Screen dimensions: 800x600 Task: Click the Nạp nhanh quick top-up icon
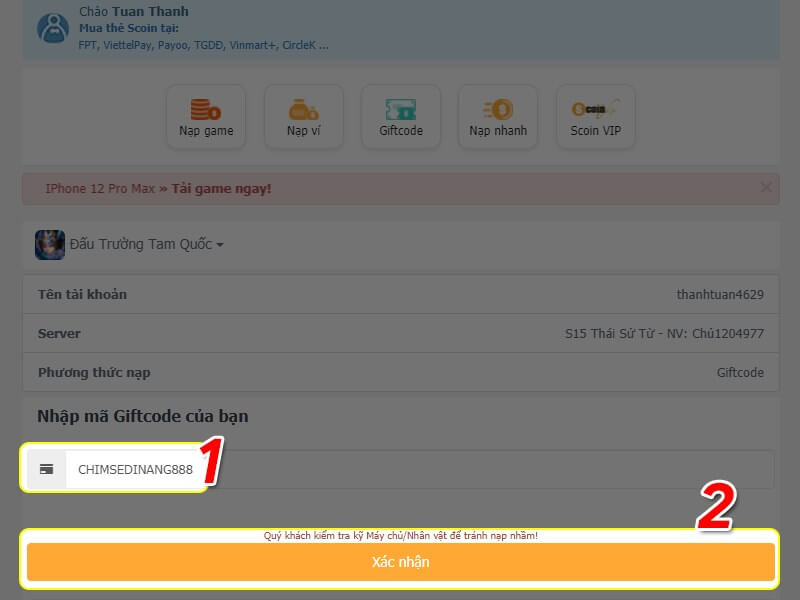(497, 116)
